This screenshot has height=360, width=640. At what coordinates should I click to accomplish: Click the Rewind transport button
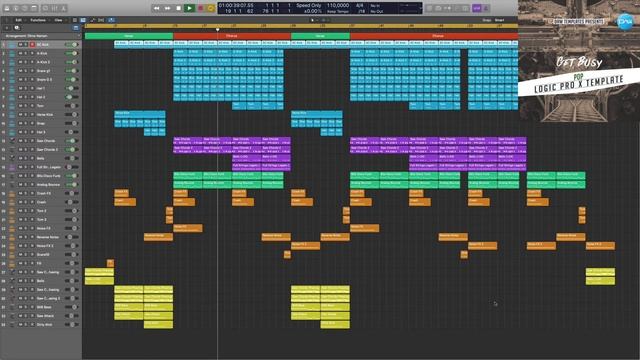tap(156, 8)
